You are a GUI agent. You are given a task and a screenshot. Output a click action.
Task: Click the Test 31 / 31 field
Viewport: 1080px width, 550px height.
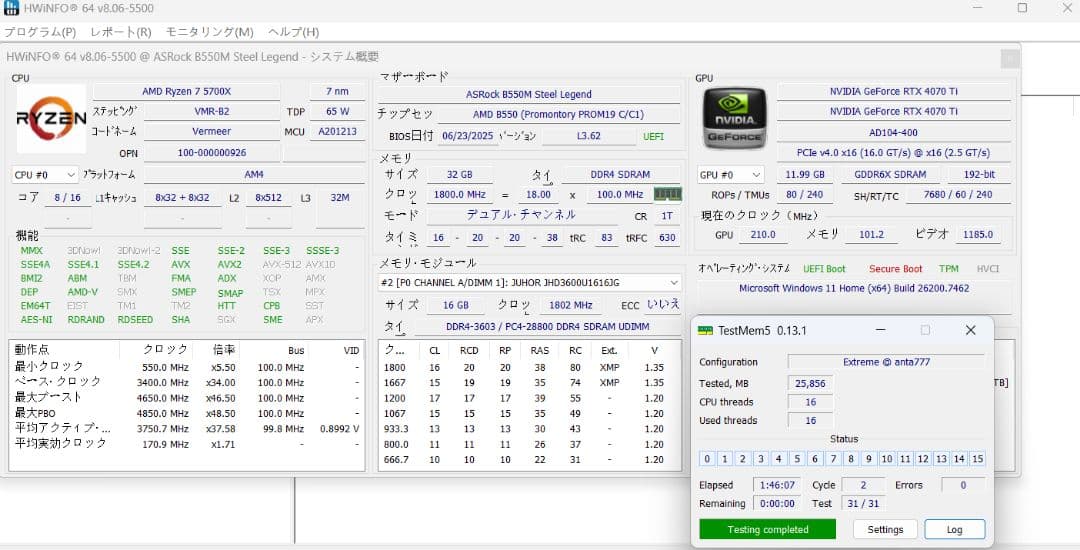(x=863, y=504)
